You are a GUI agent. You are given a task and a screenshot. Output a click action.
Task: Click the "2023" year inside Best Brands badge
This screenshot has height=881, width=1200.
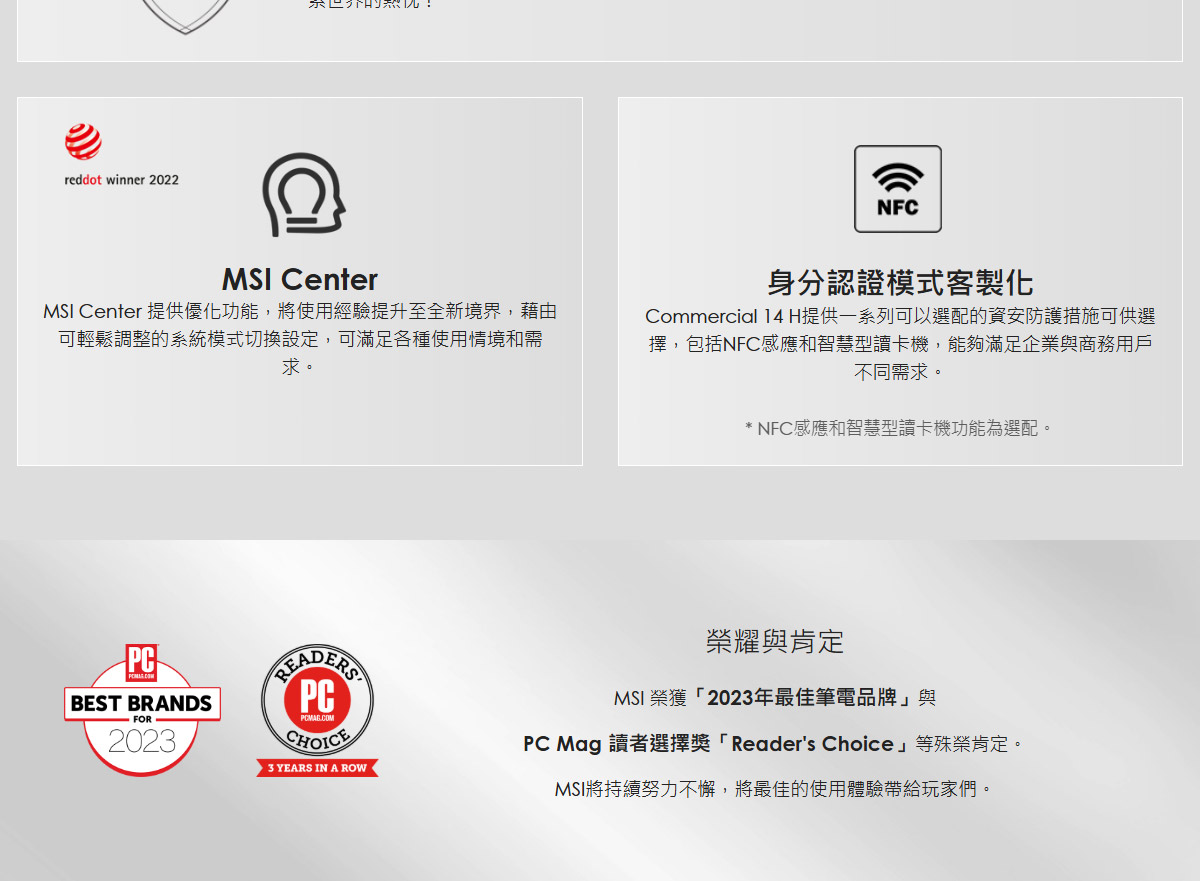141,742
